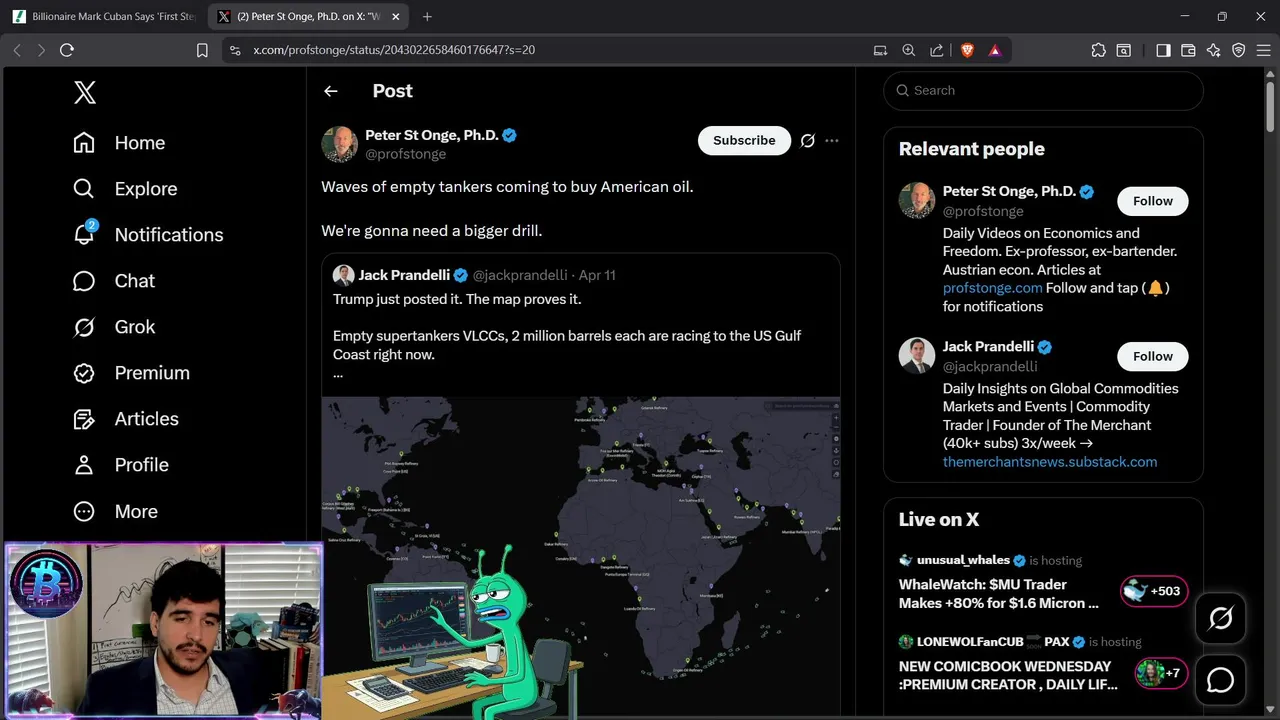Open the profstonge.com link
1280x720 pixels.
992,288
